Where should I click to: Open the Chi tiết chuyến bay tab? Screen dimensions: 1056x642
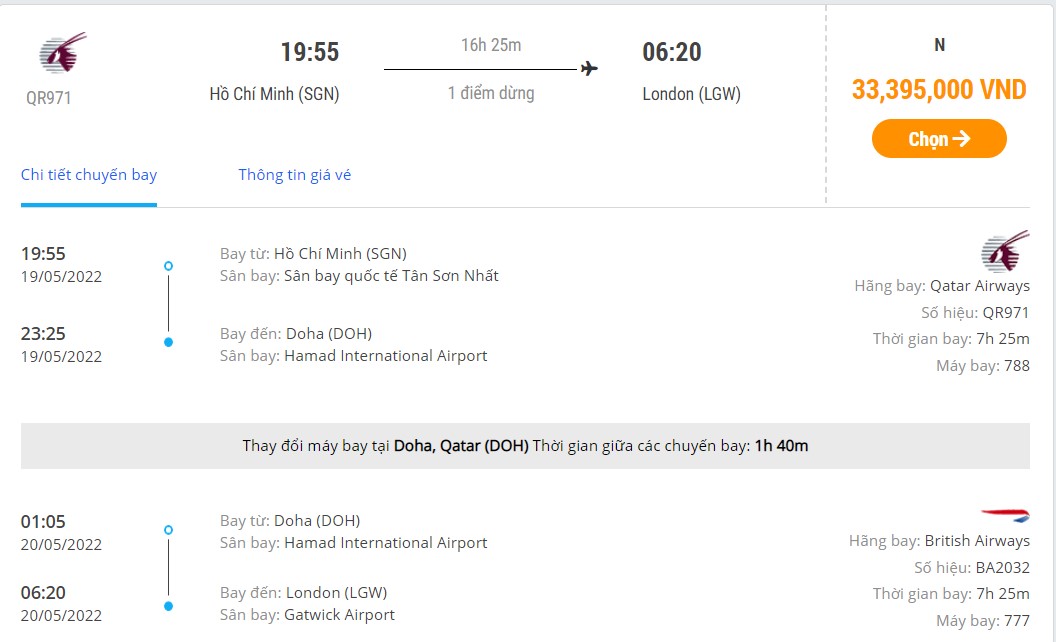(x=89, y=175)
